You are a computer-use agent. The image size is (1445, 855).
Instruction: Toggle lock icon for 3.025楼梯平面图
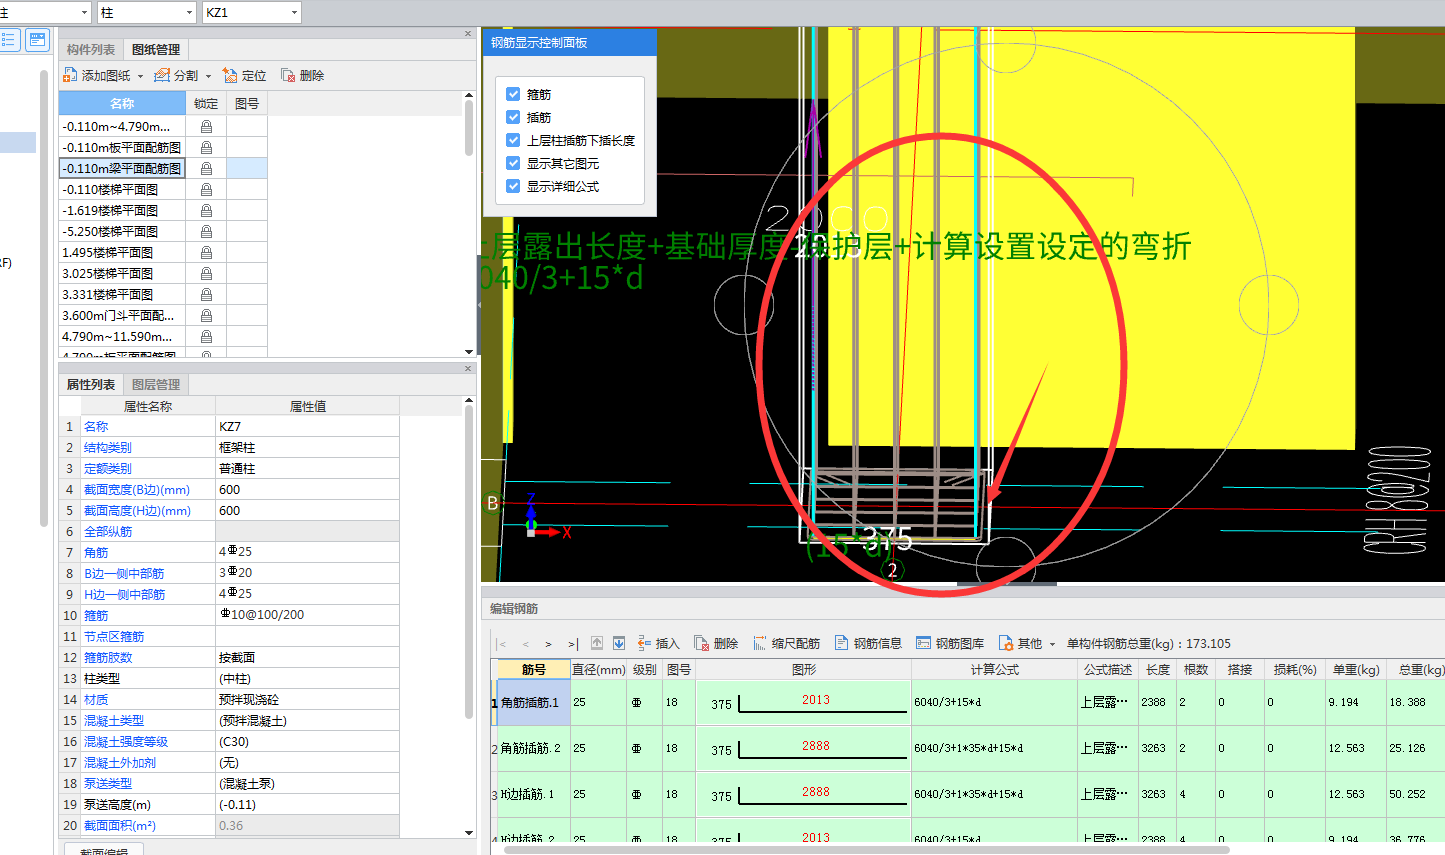point(206,274)
